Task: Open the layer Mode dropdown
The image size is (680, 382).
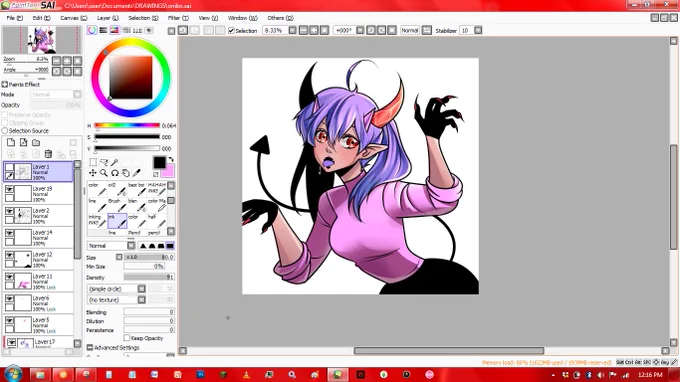Action: pyautogui.click(x=77, y=94)
